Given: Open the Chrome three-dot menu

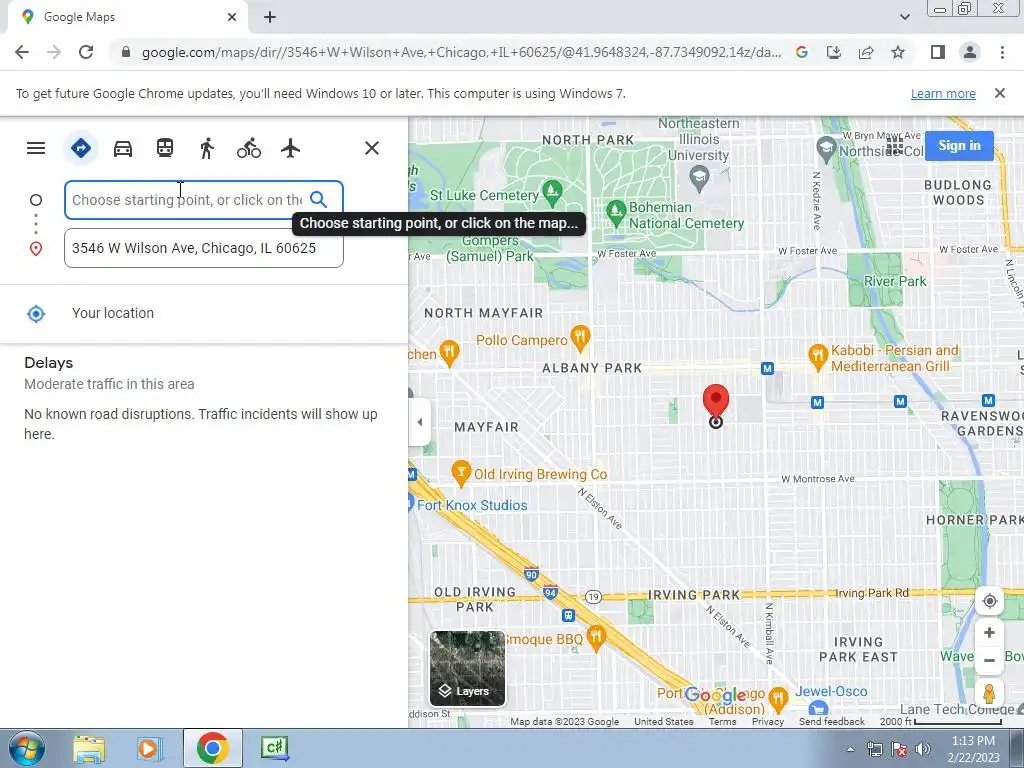Looking at the screenshot, I should (x=1002, y=52).
